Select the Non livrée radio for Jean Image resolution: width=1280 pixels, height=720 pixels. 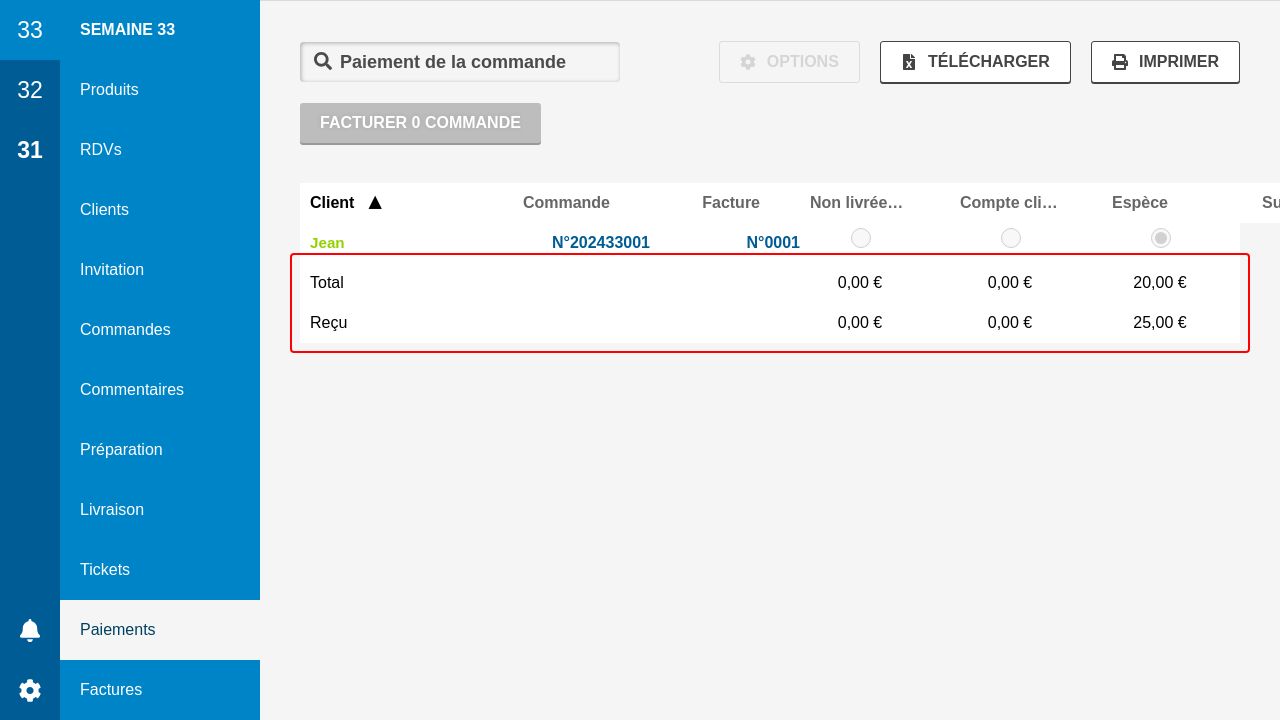click(861, 238)
